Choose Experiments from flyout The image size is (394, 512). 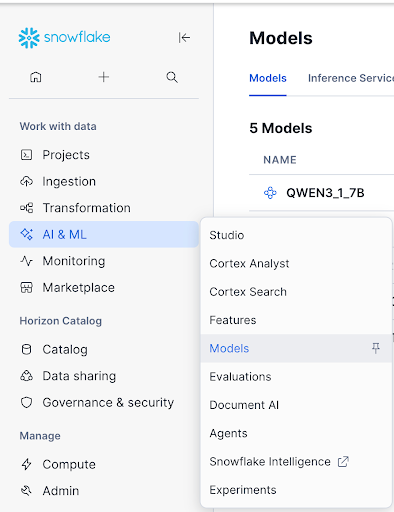[296, 490]
